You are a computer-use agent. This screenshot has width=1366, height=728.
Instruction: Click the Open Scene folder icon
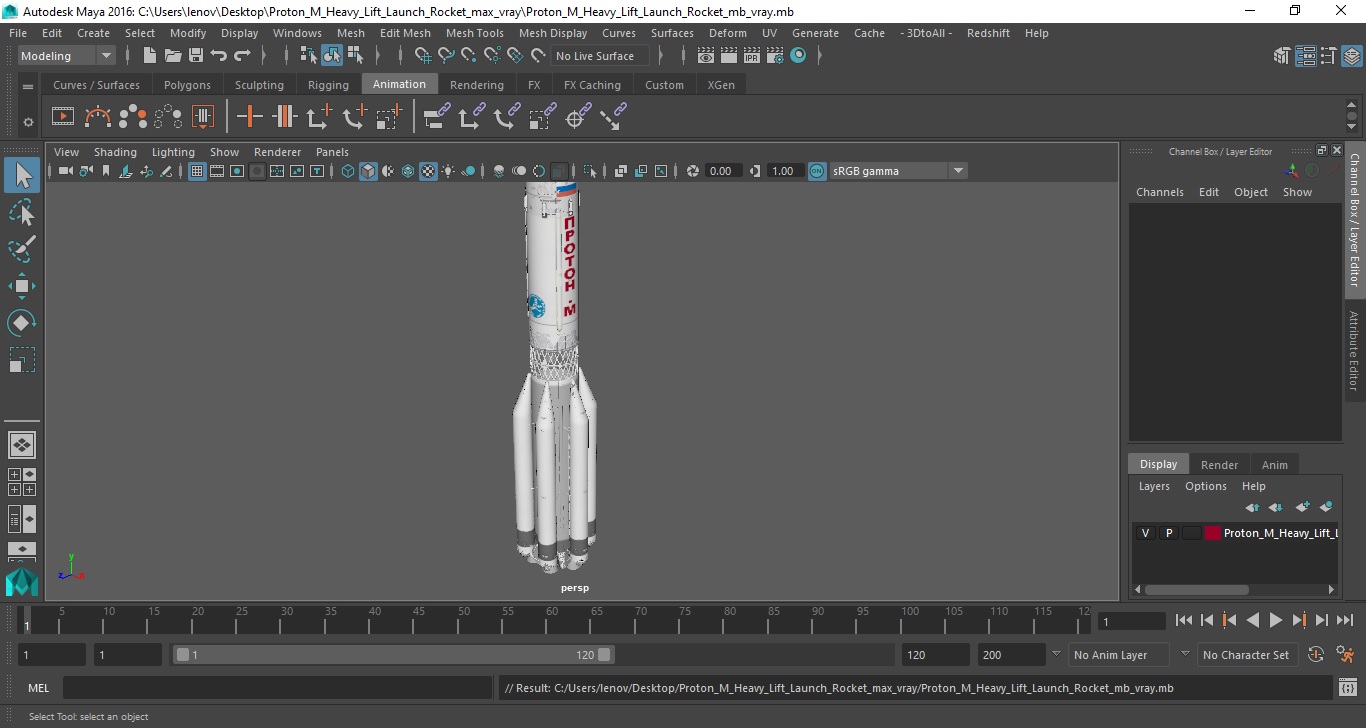click(173, 56)
